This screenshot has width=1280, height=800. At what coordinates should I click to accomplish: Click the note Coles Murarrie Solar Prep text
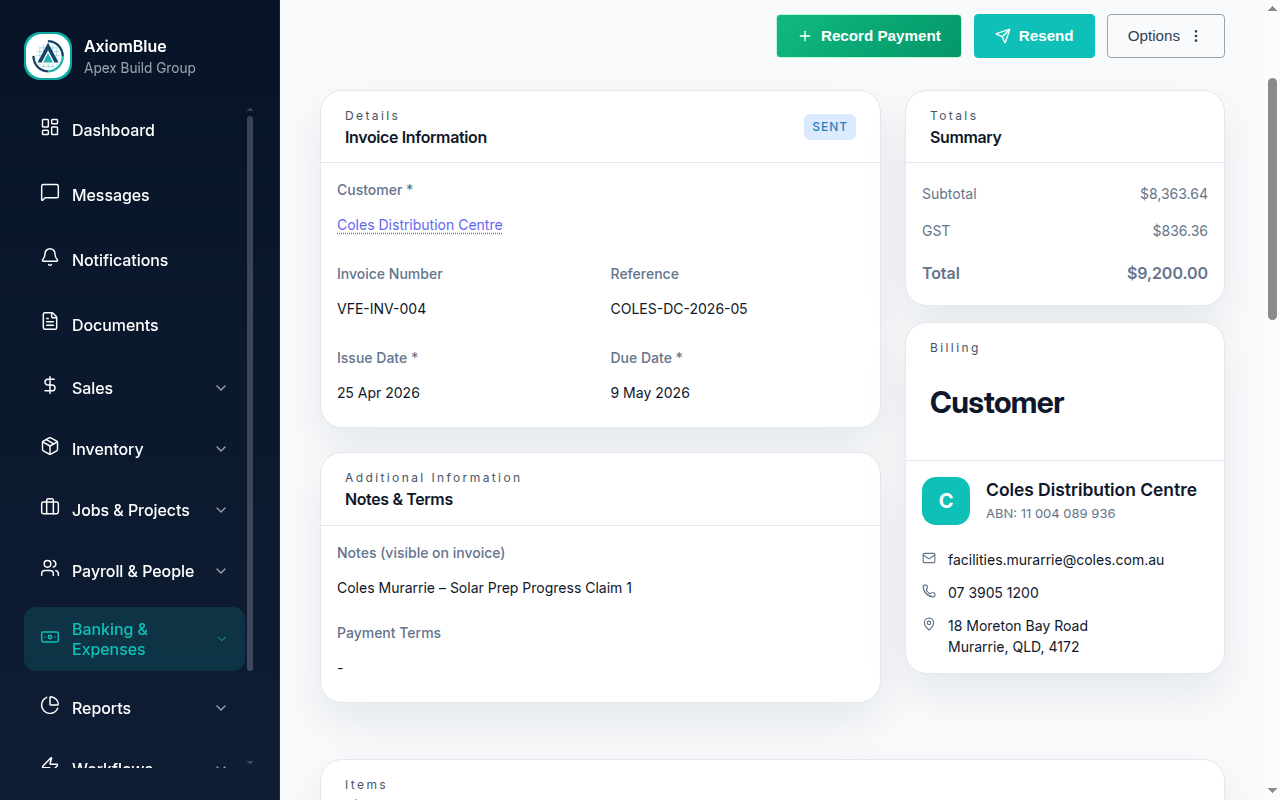pos(485,588)
